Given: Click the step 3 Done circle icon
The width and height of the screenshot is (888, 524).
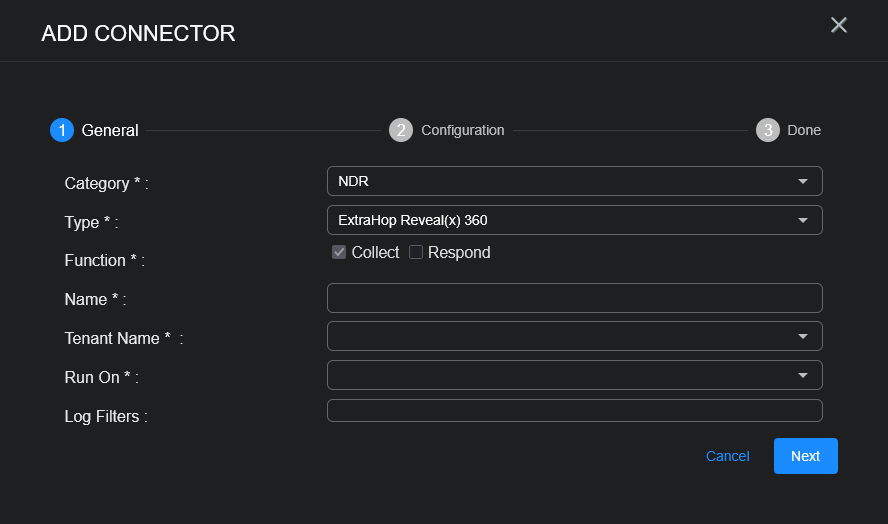Looking at the screenshot, I should [768, 130].
